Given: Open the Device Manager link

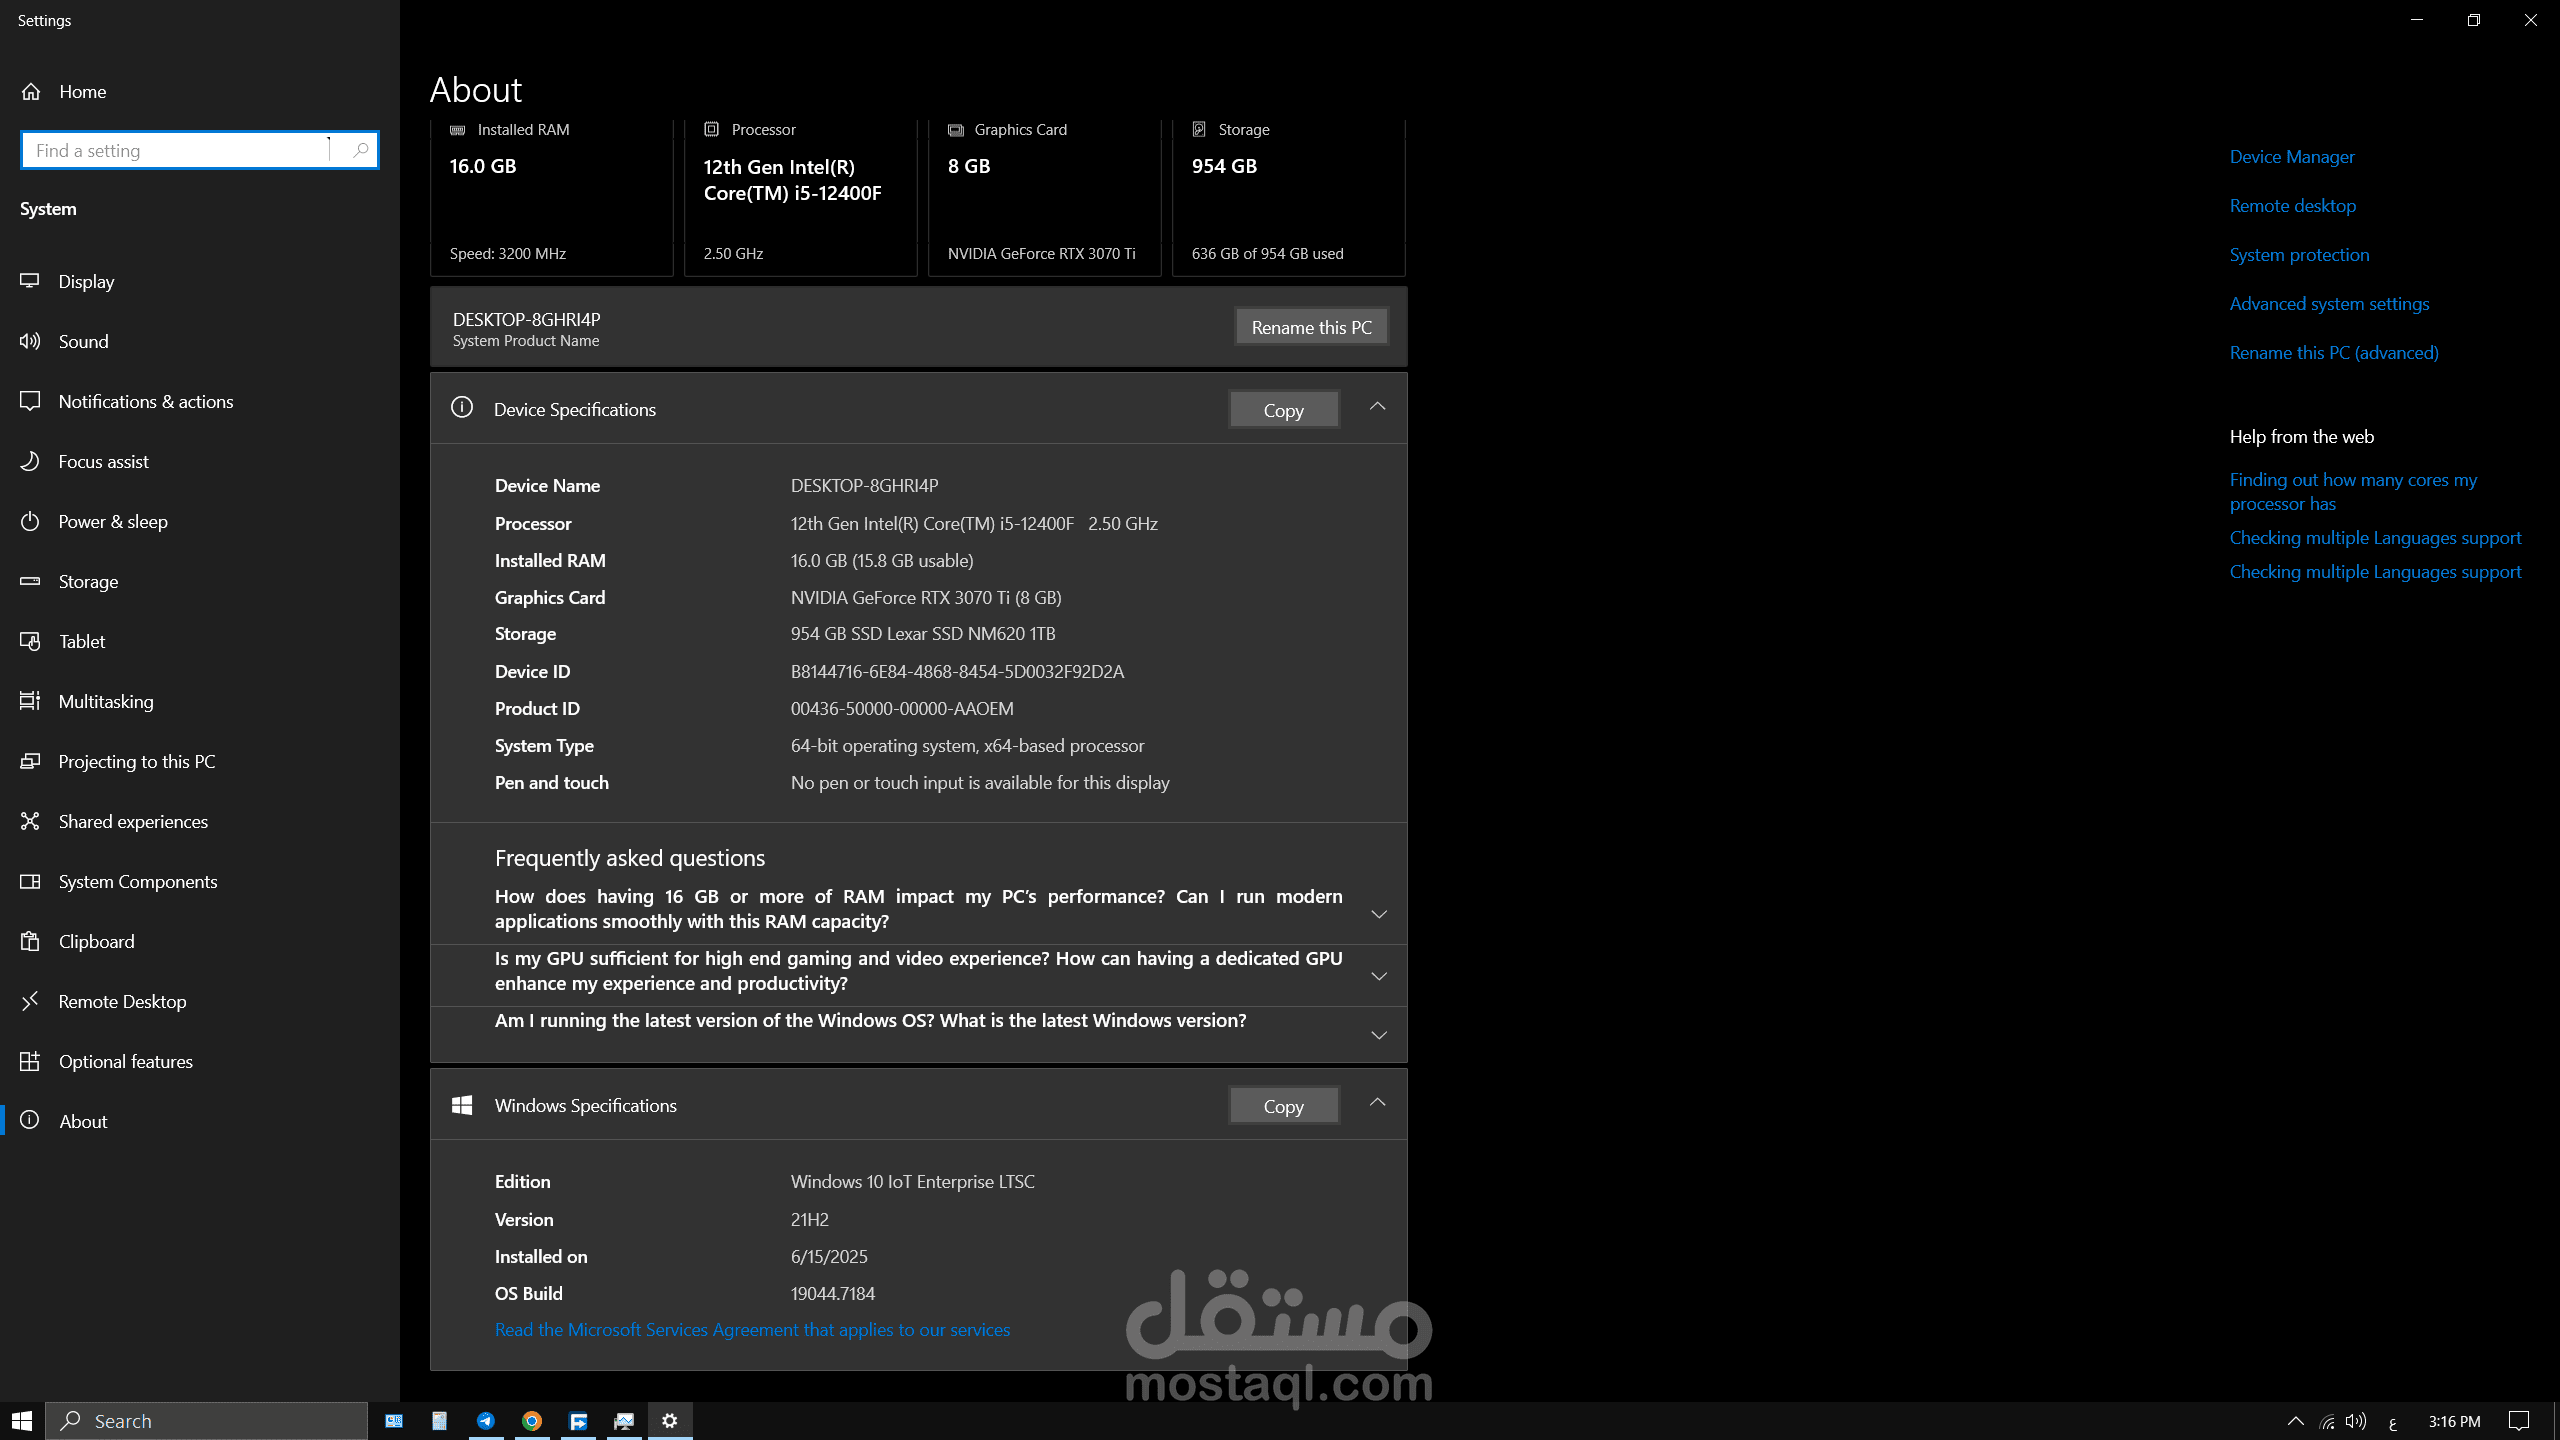Looking at the screenshot, I should [2292, 157].
